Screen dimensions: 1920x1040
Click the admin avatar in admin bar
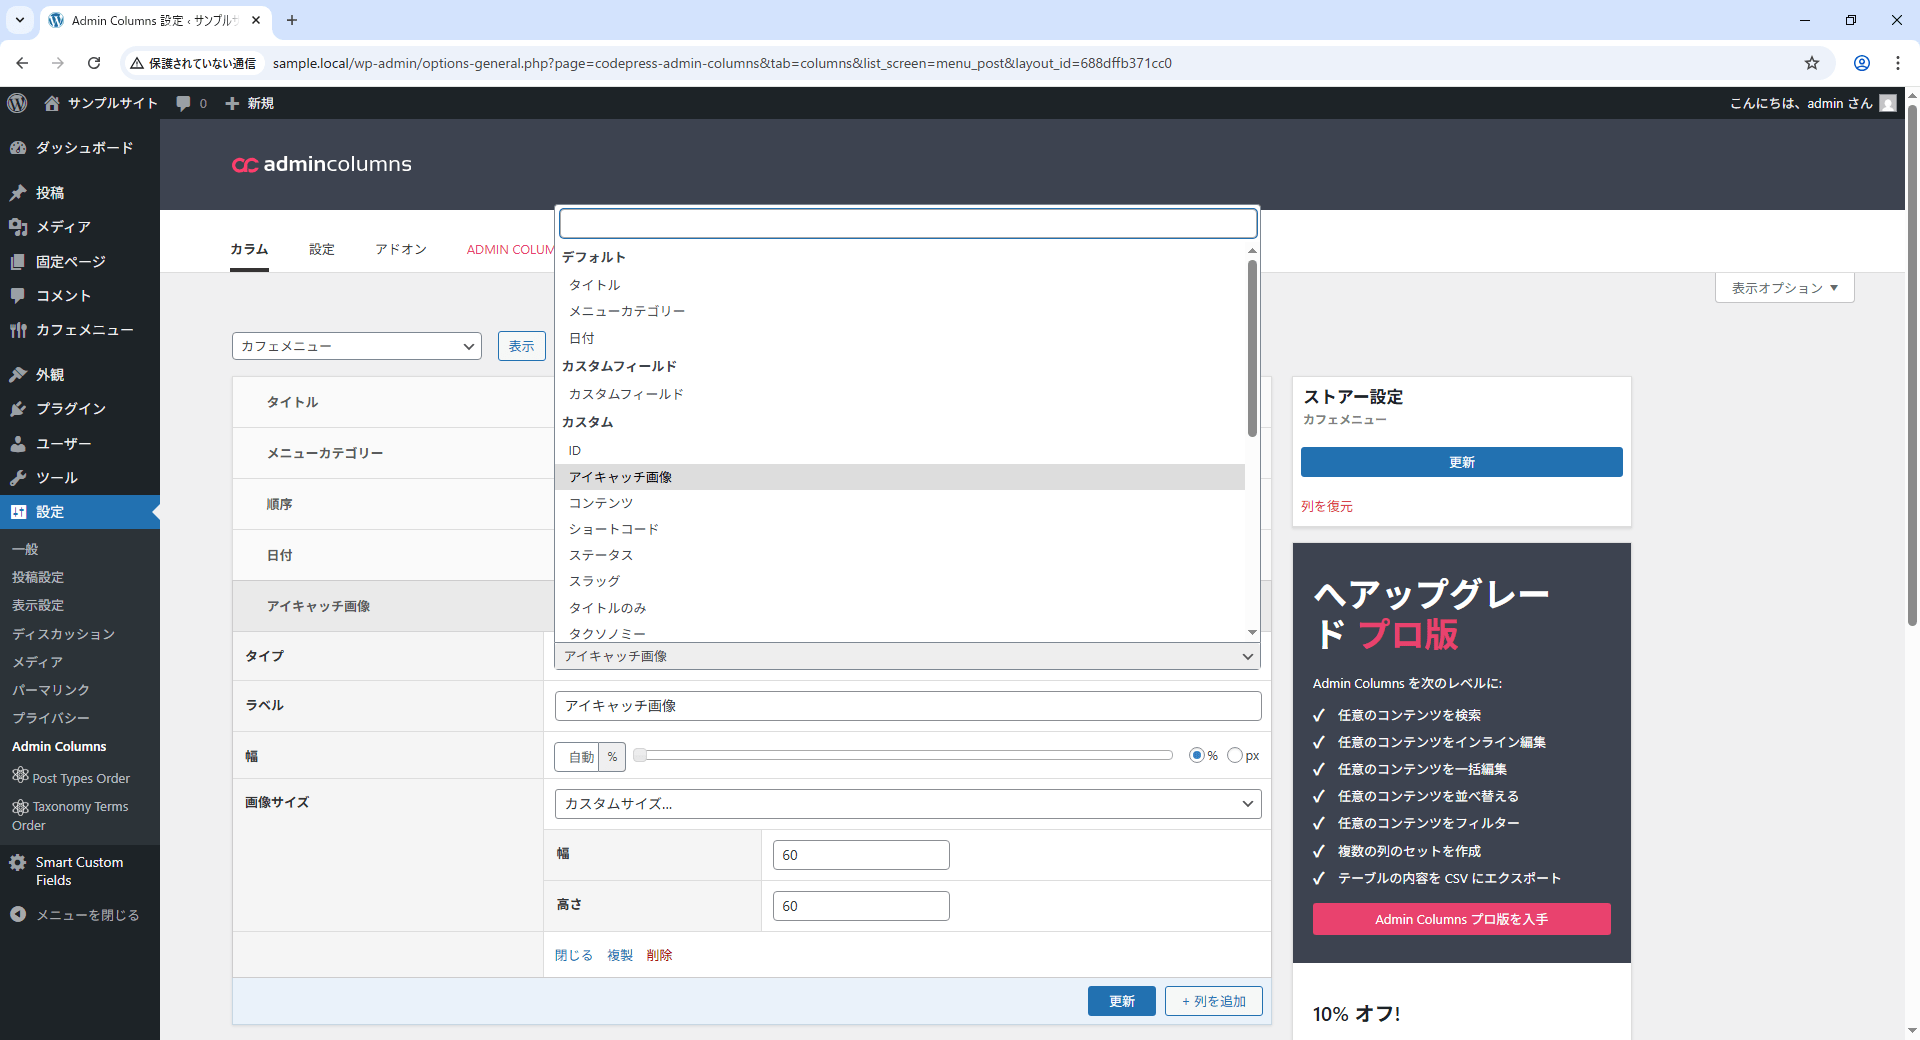(x=1888, y=103)
